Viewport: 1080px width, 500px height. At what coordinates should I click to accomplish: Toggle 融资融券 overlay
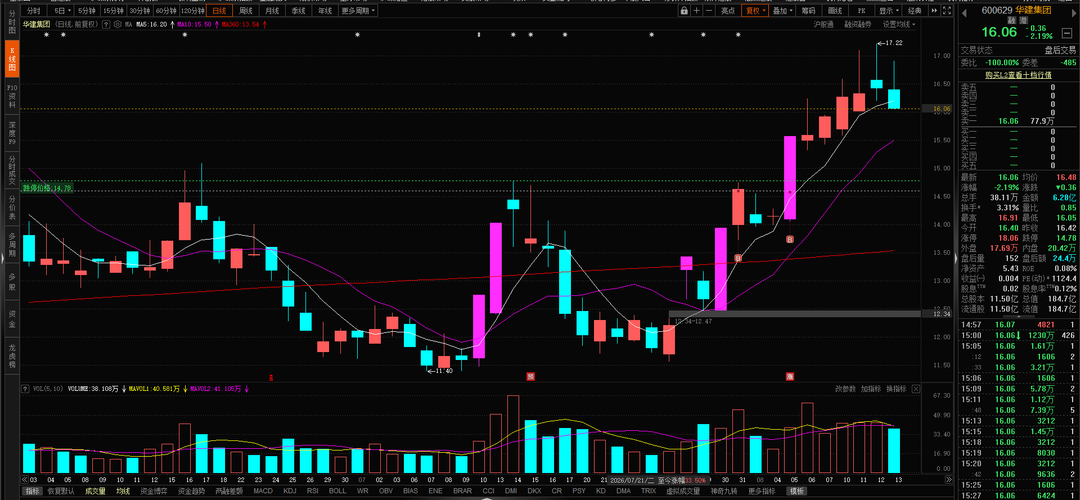click(x=858, y=24)
